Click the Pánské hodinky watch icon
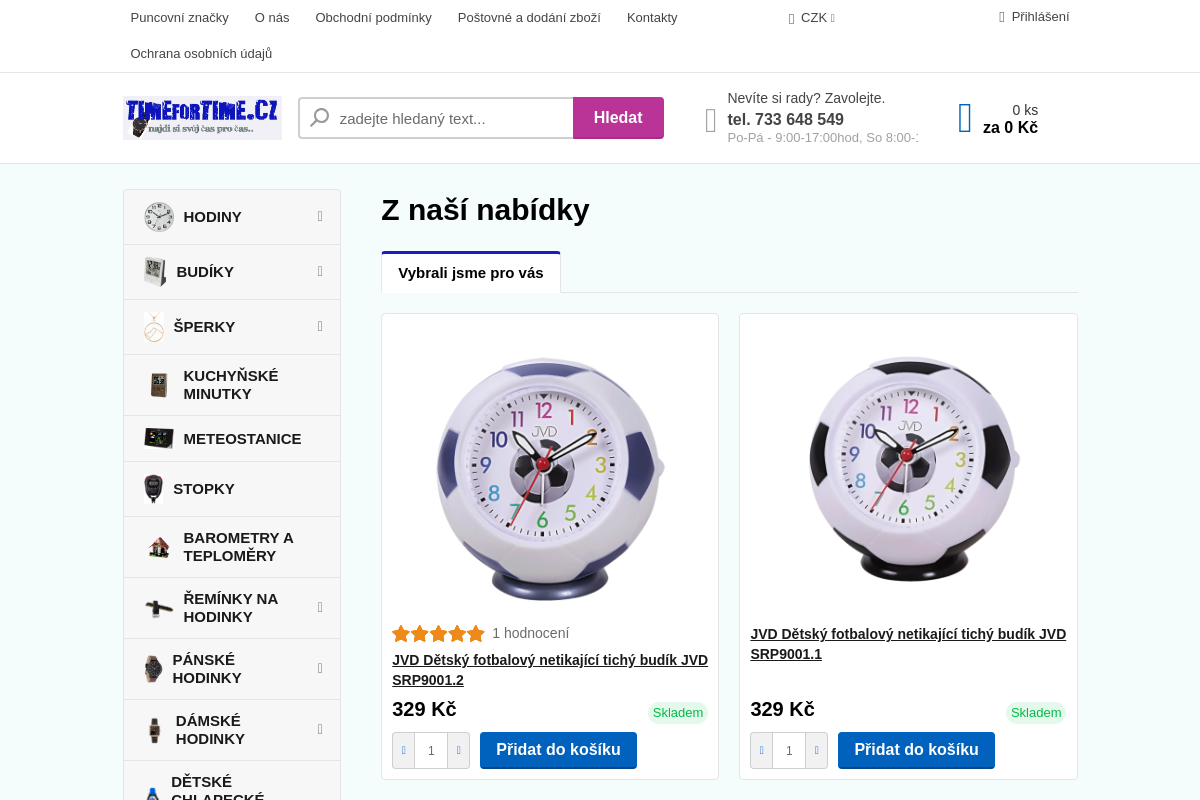Image resolution: width=1200 pixels, height=800 pixels. point(153,669)
